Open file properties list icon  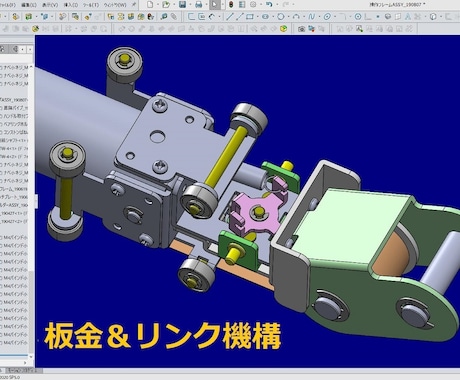click(x=242, y=5)
